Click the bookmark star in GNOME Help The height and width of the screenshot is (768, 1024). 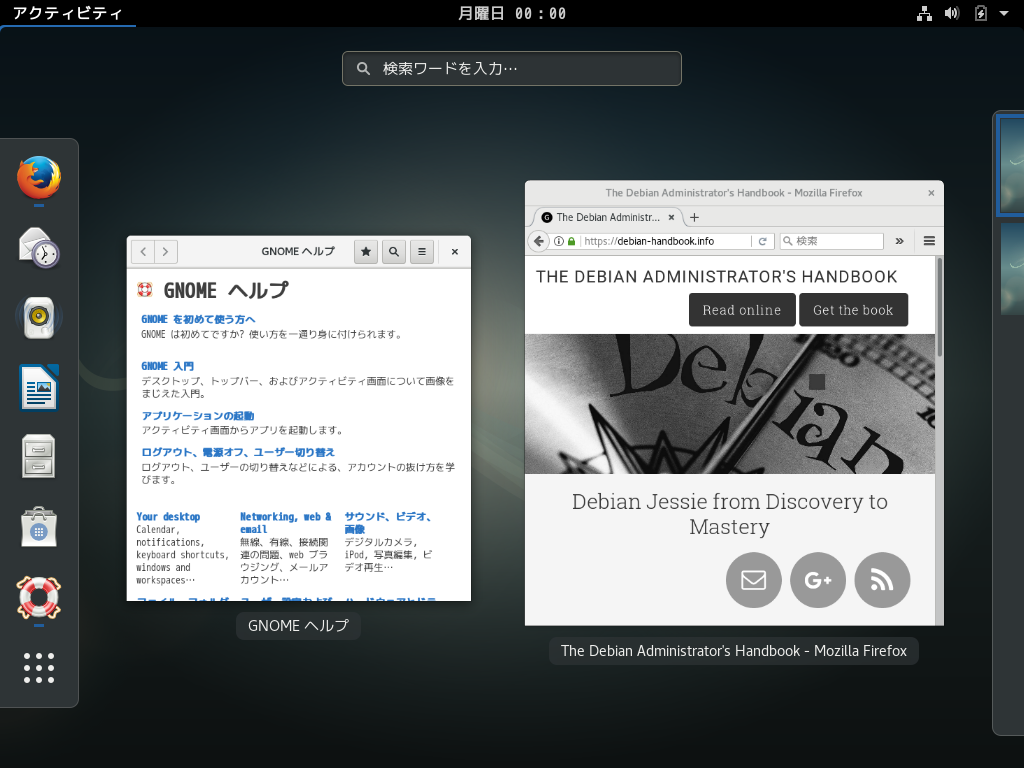[365, 252]
